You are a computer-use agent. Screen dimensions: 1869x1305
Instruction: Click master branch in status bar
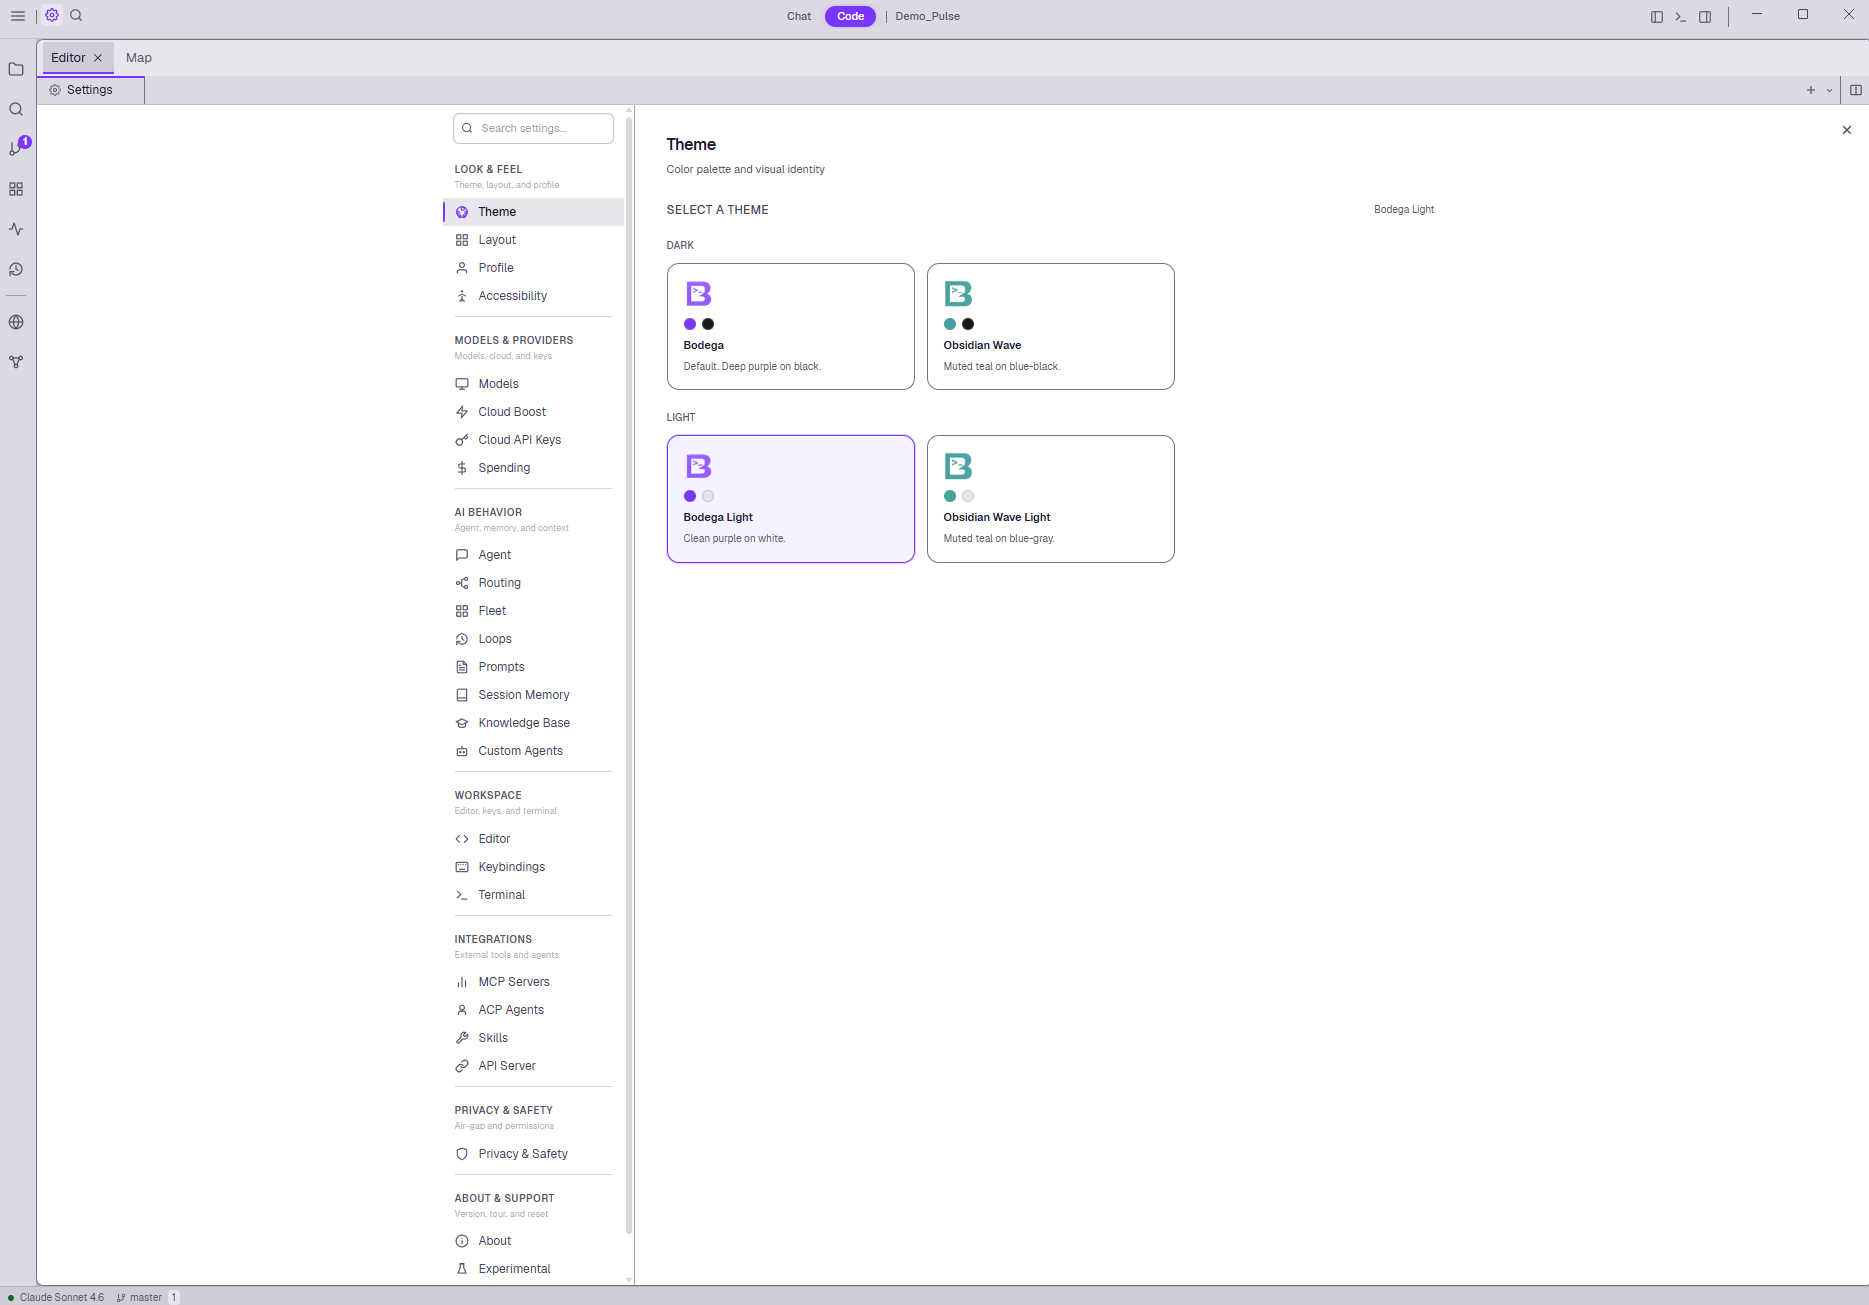140,1297
